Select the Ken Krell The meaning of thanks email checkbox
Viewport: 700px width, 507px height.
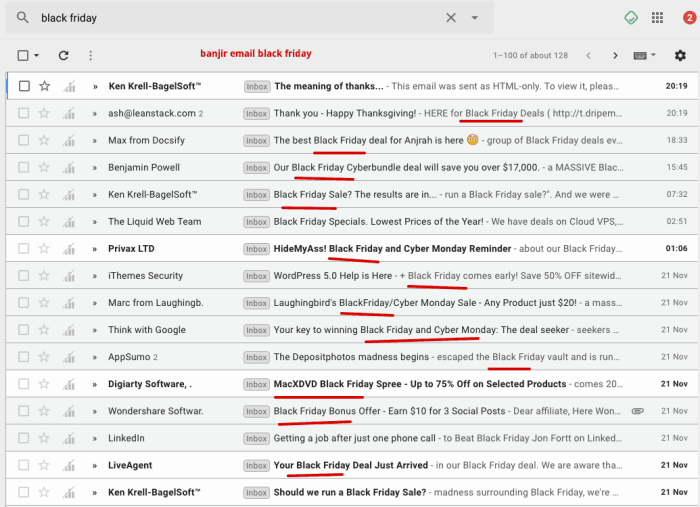point(24,86)
